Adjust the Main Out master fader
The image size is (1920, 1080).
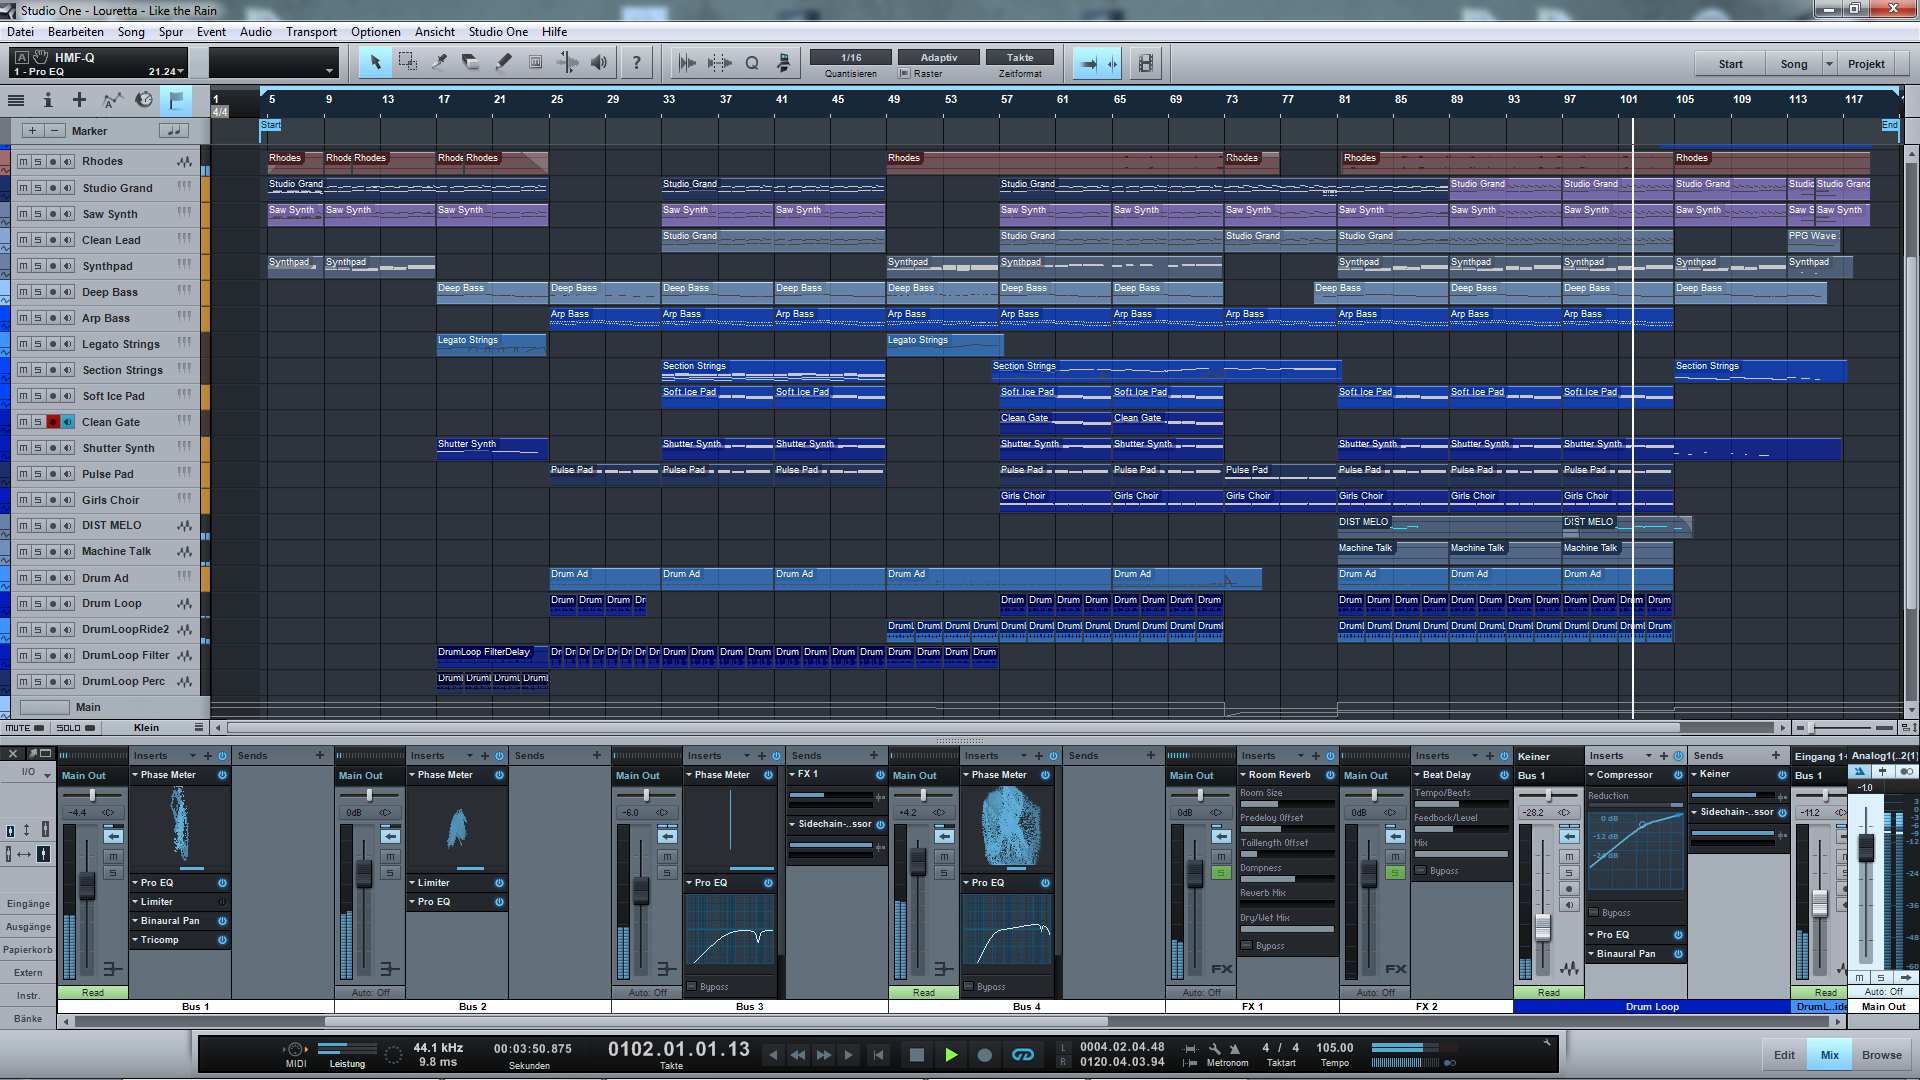[x=1866, y=846]
